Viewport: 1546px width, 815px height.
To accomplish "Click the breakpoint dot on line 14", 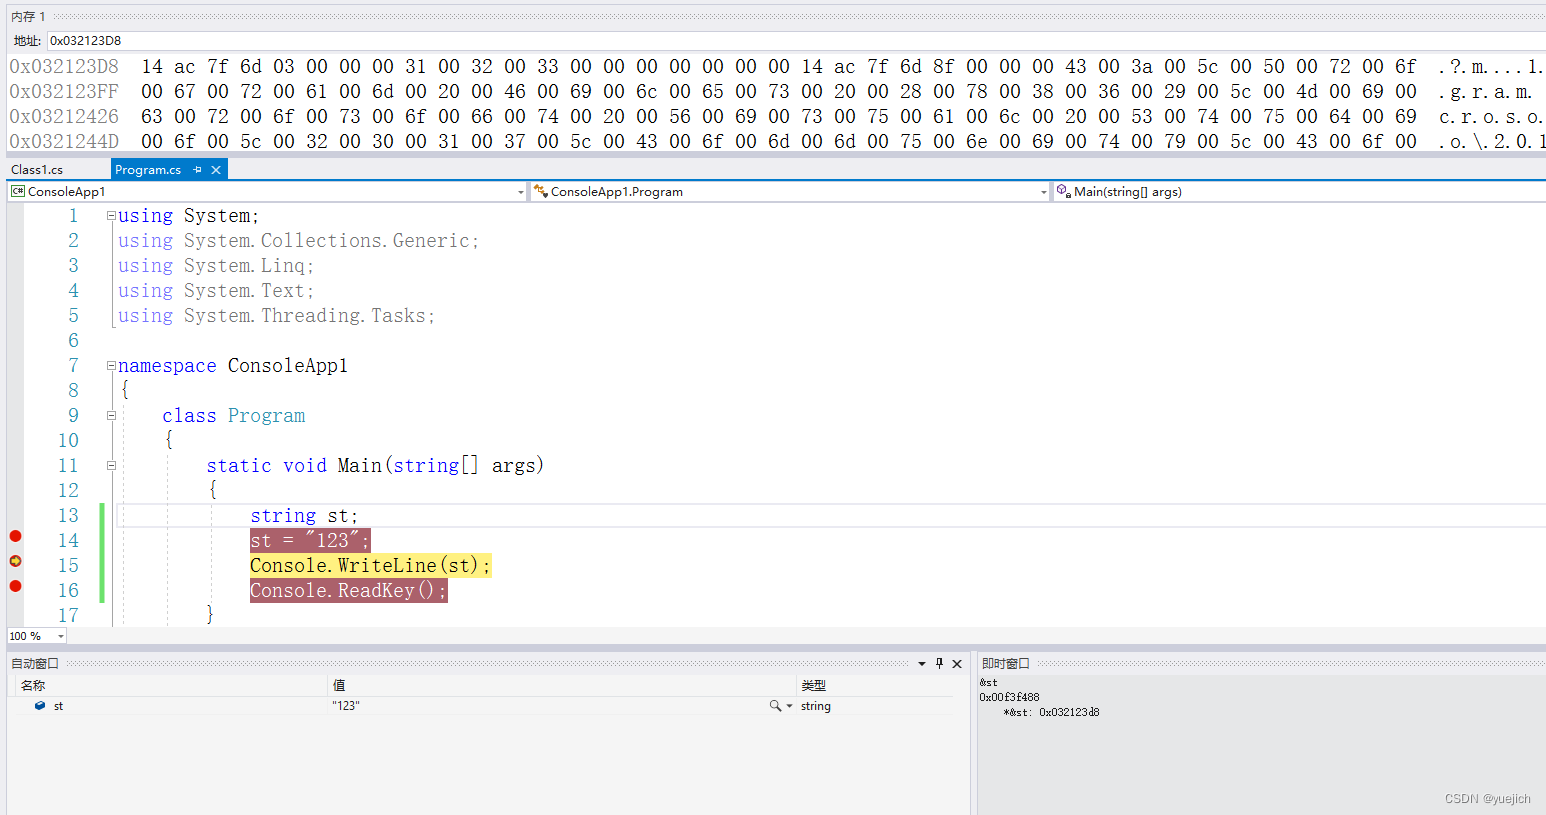I will 15,536.
